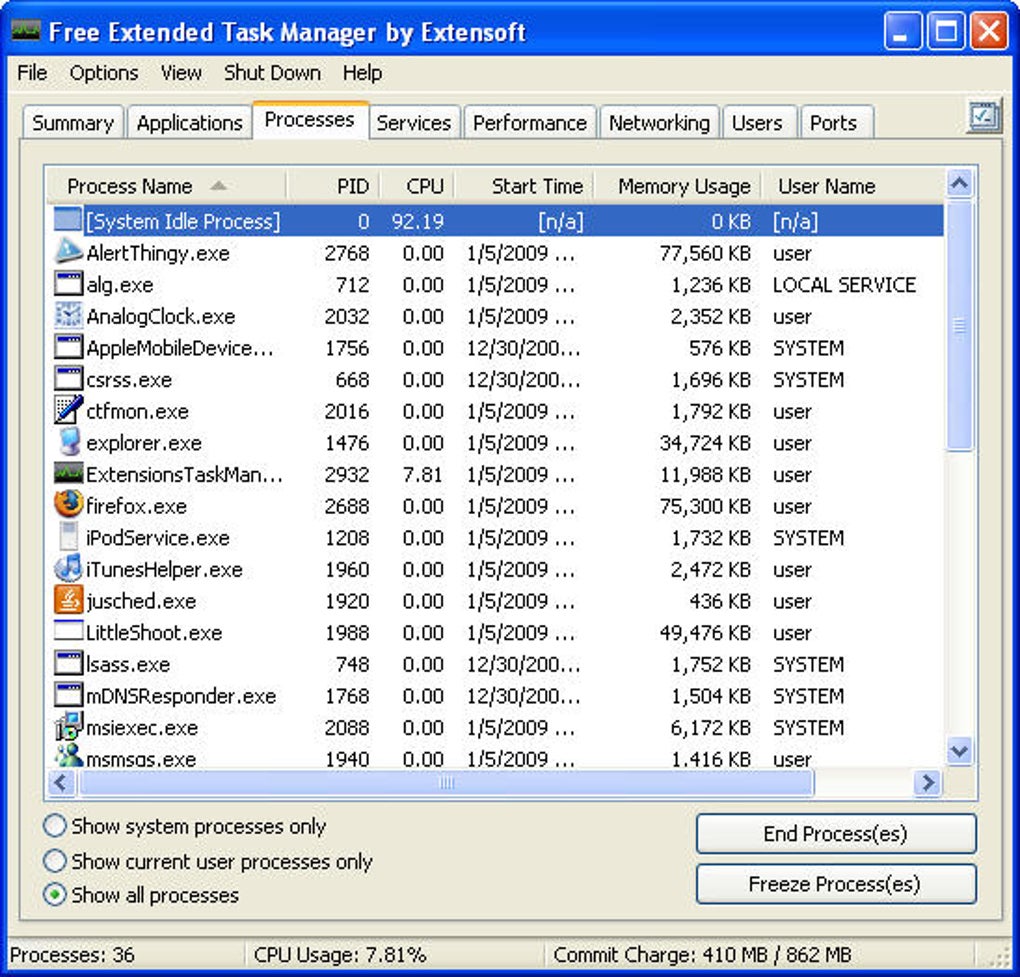Click LOCAL SERVICE user name cell
The width and height of the screenshot is (1020, 977).
point(844,284)
